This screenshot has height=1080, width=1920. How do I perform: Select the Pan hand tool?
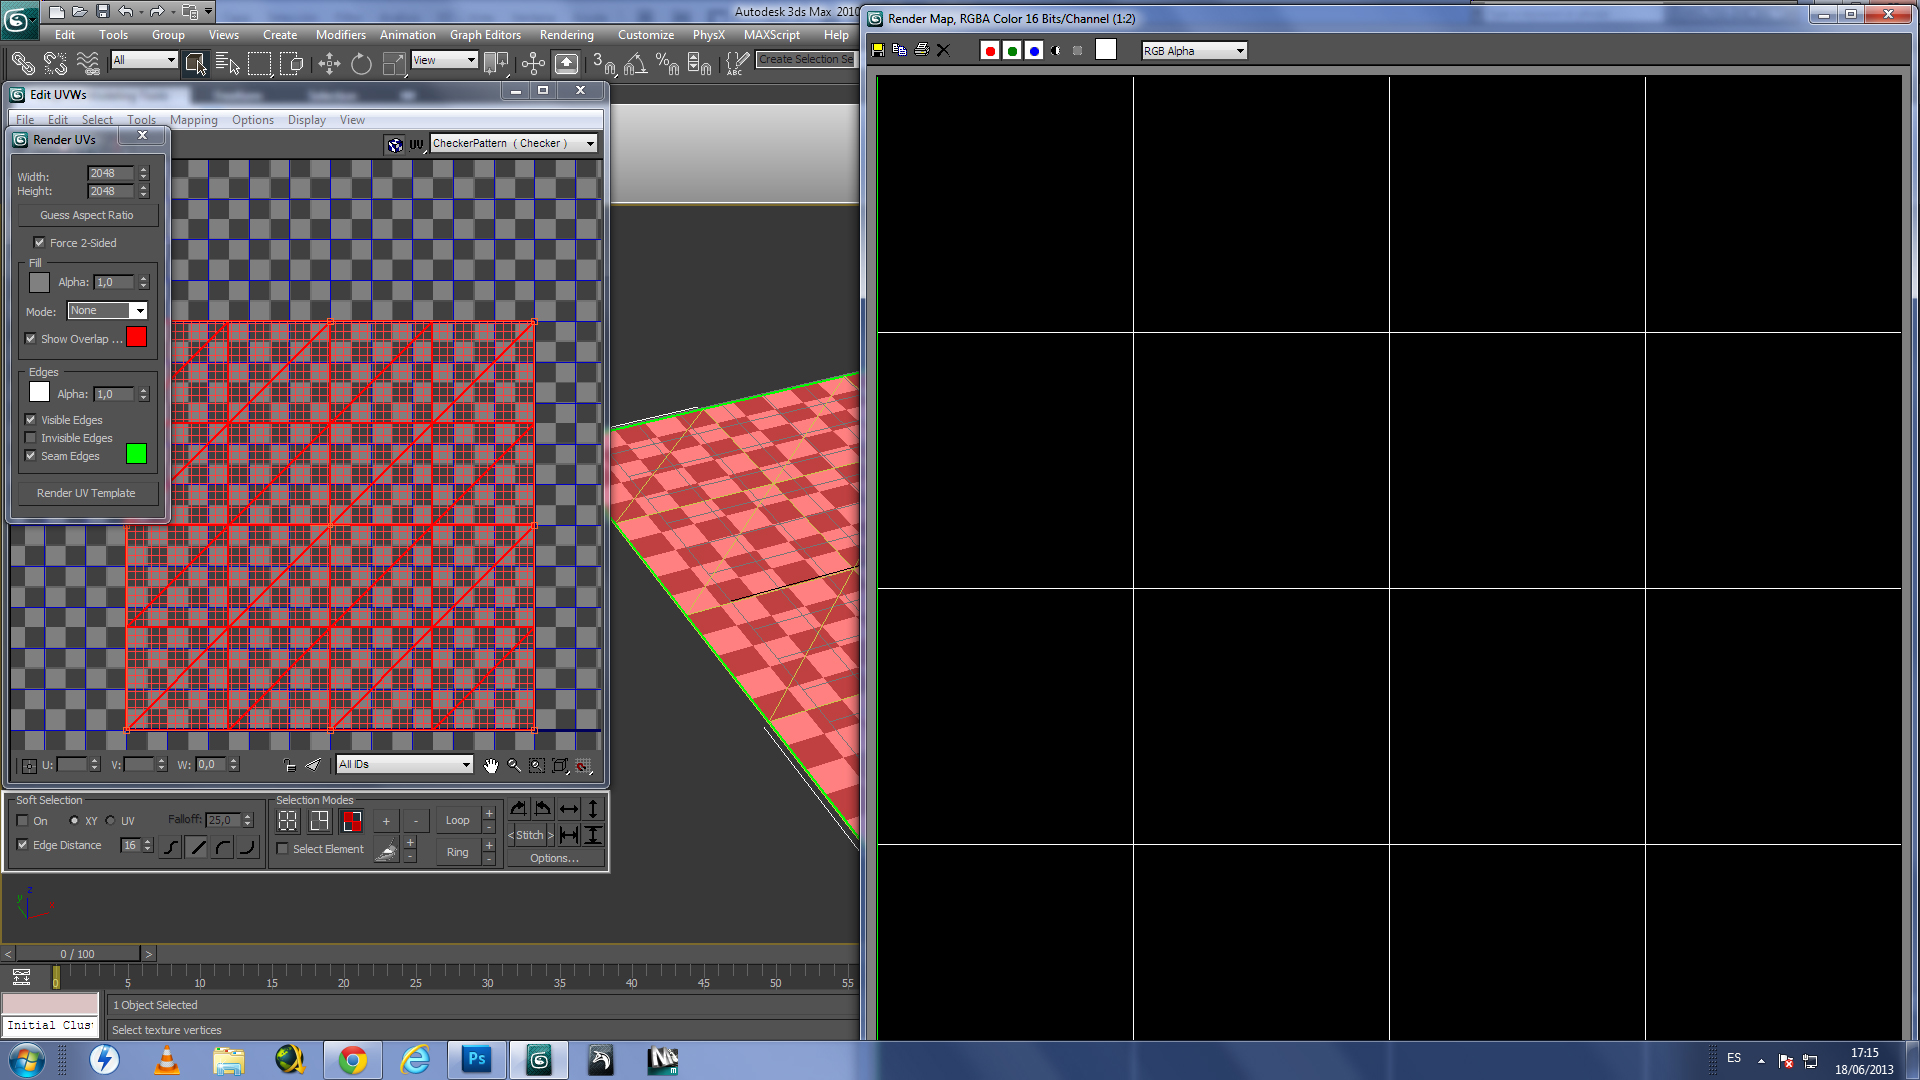coord(490,765)
